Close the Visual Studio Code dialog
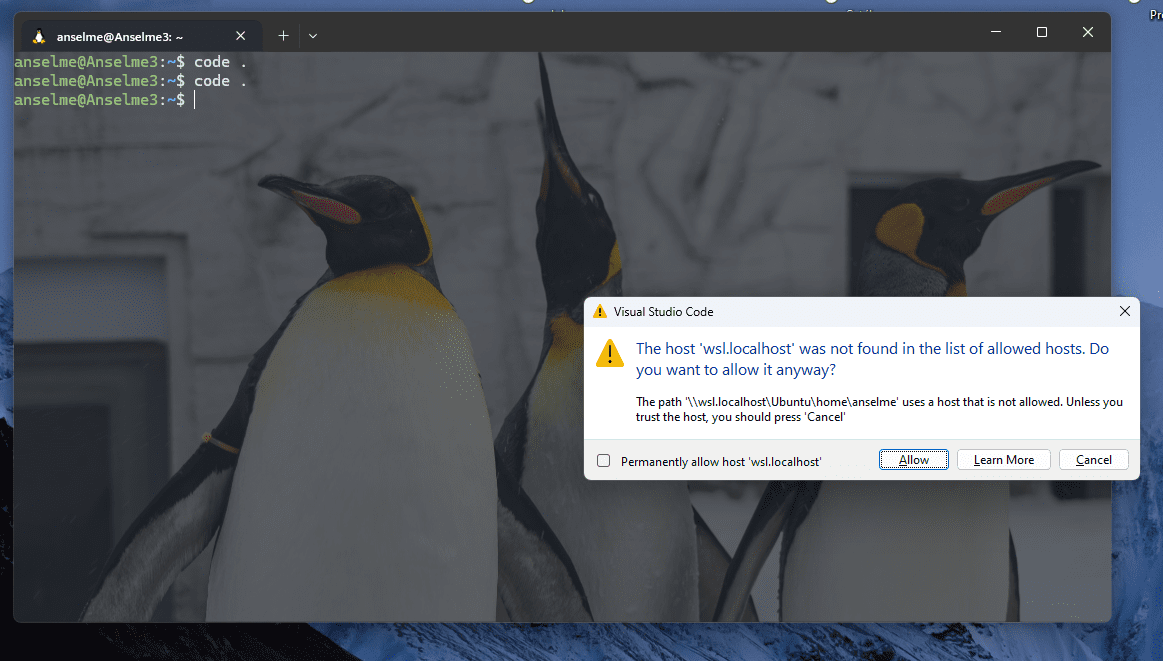1163x661 pixels. tap(1124, 312)
